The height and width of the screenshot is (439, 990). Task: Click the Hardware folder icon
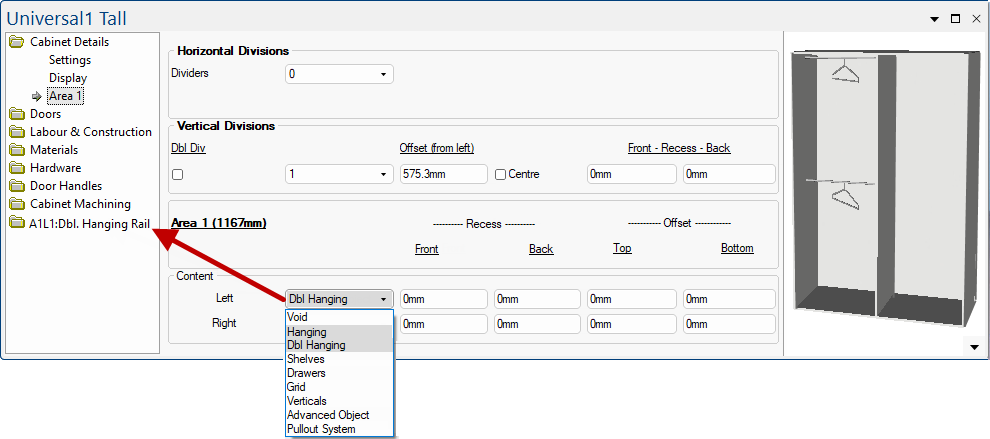coord(17,168)
